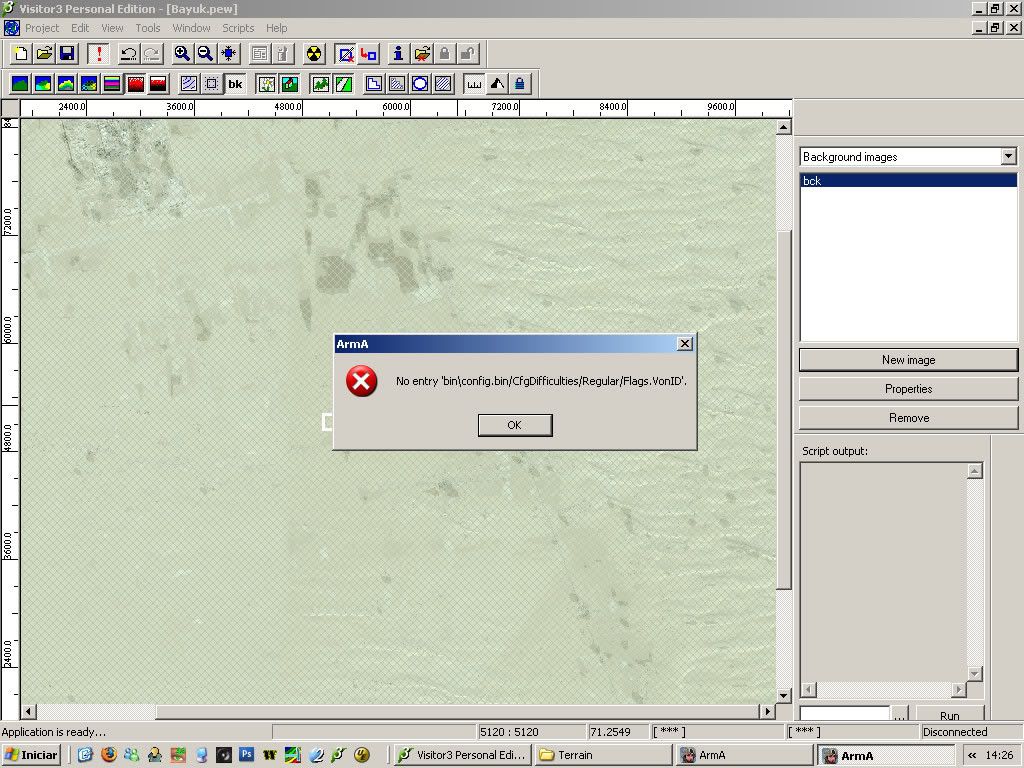Toggle the blue padlock lock button
Viewport: 1024px width, 768px height.
(519, 84)
